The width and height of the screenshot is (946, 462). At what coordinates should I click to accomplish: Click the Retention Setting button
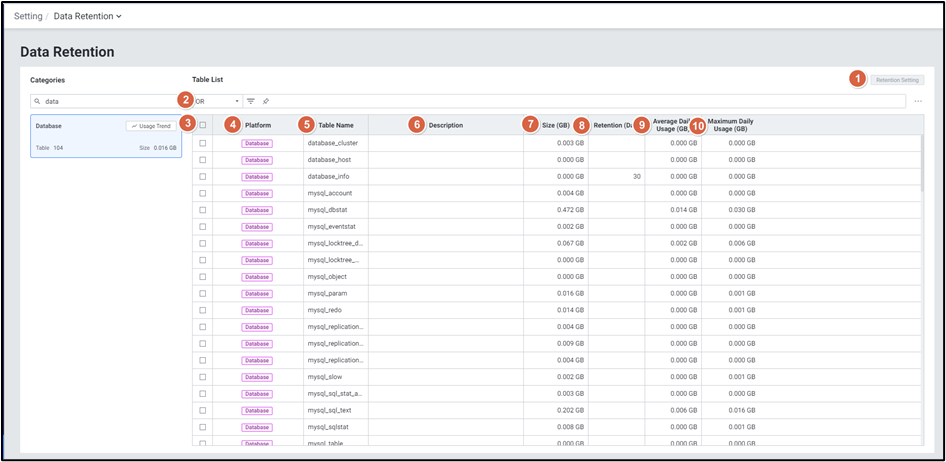coord(897,80)
